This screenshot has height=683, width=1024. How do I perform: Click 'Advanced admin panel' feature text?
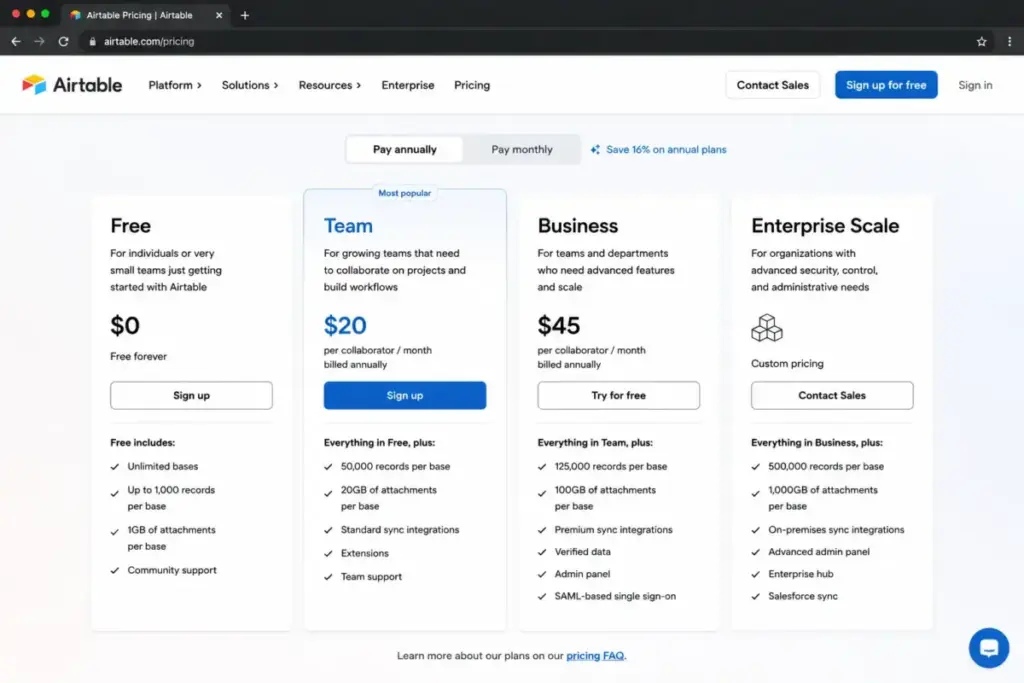click(819, 552)
